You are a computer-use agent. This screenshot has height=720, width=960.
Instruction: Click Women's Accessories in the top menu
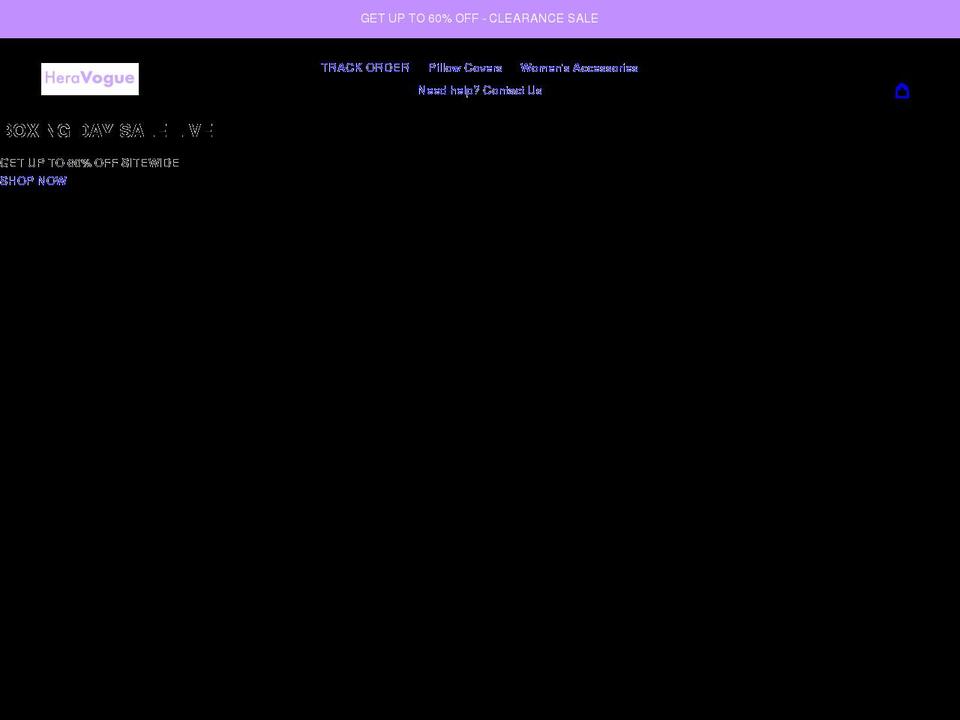(x=578, y=67)
